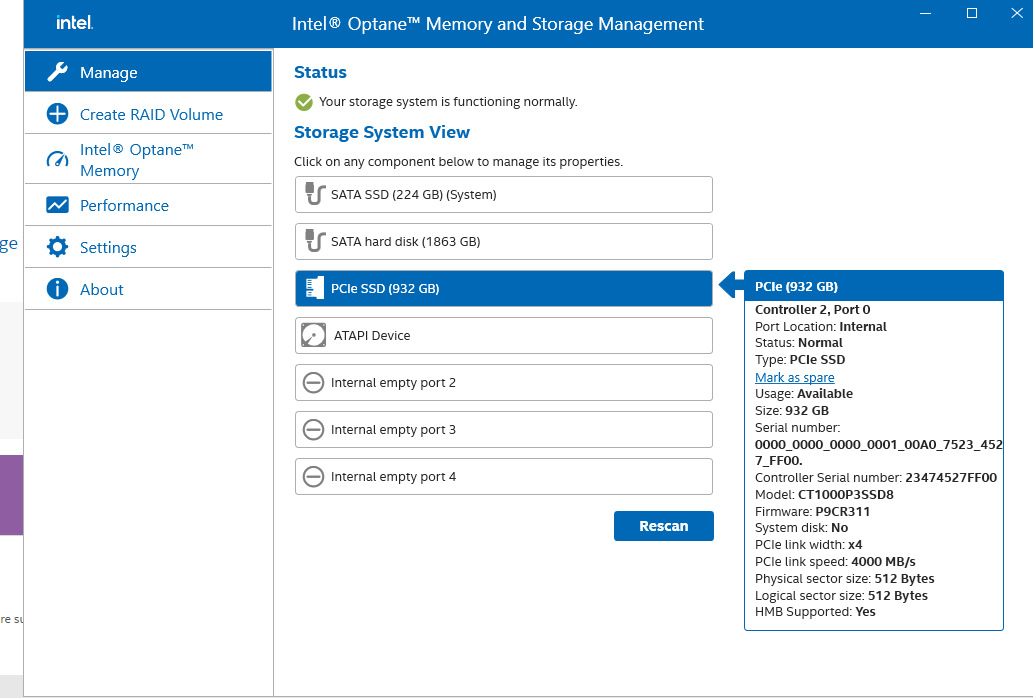Click the Mark as spare link
The width and height of the screenshot is (1033, 698).
(794, 377)
